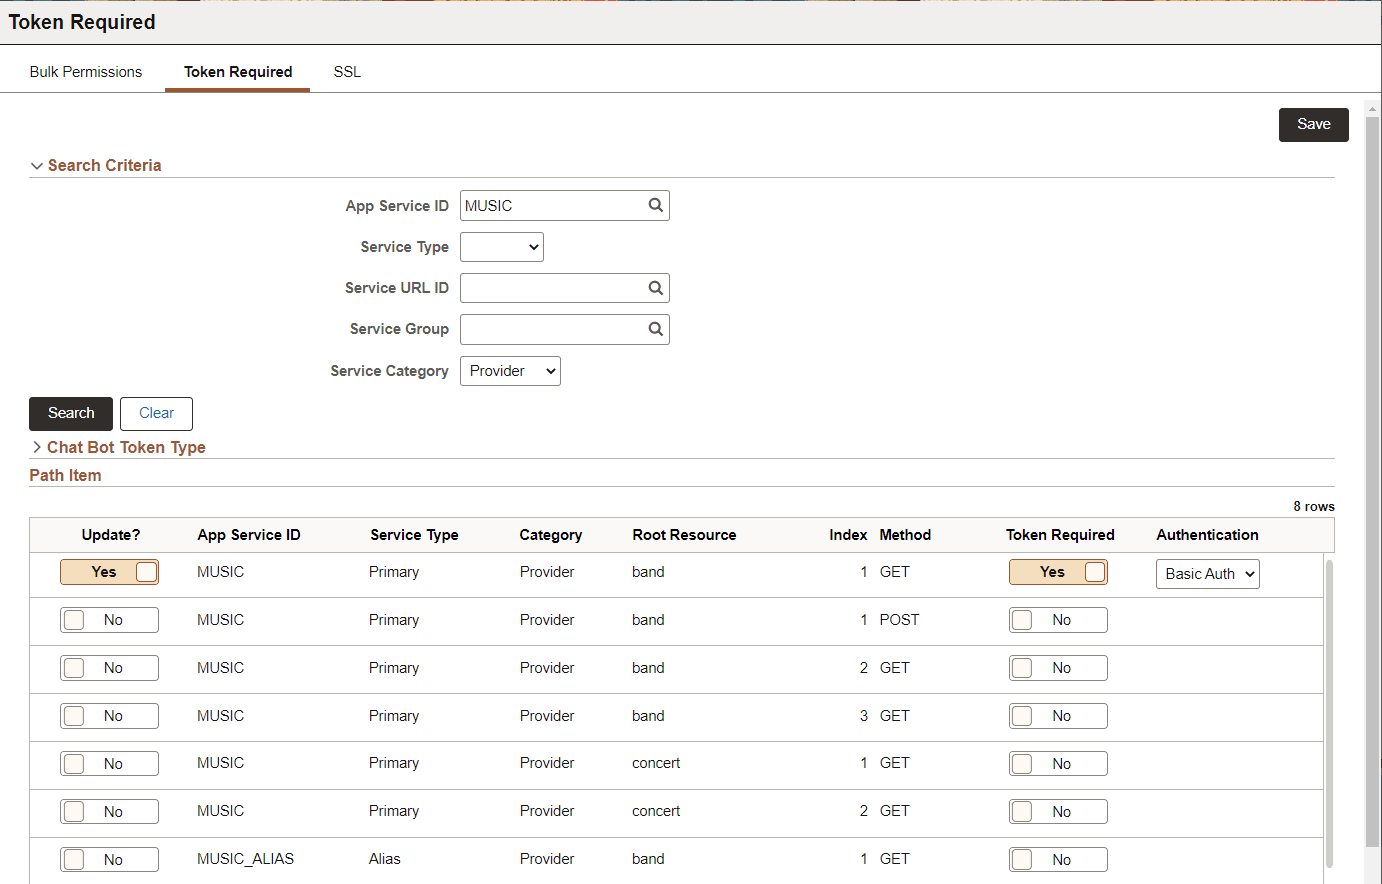Open the Service URL ID lookup magnifier
The height and width of the screenshot is (884, 1382).
click(x=655, y=288)
